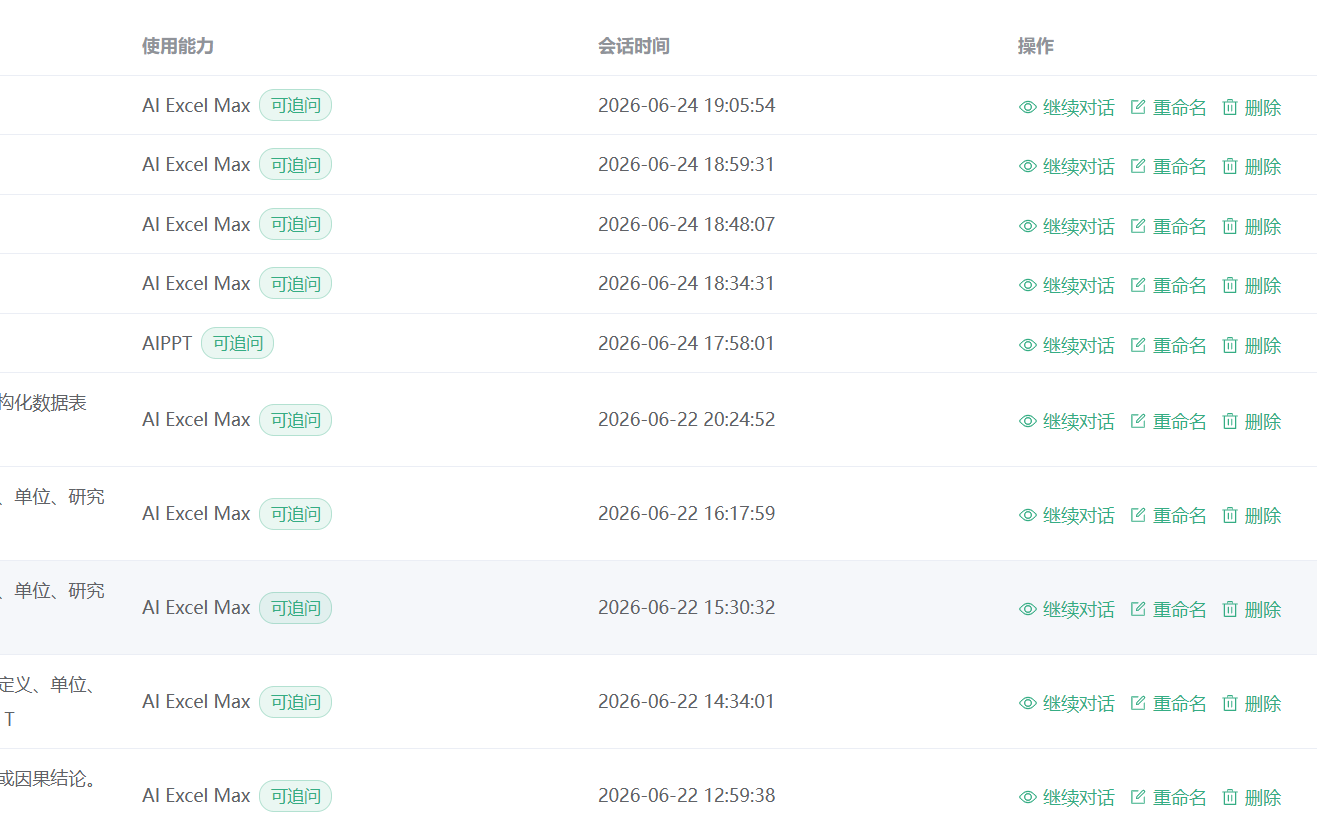Click the 操作 column header
Screen dimensions: 1317x835
tap(1036, 46)
